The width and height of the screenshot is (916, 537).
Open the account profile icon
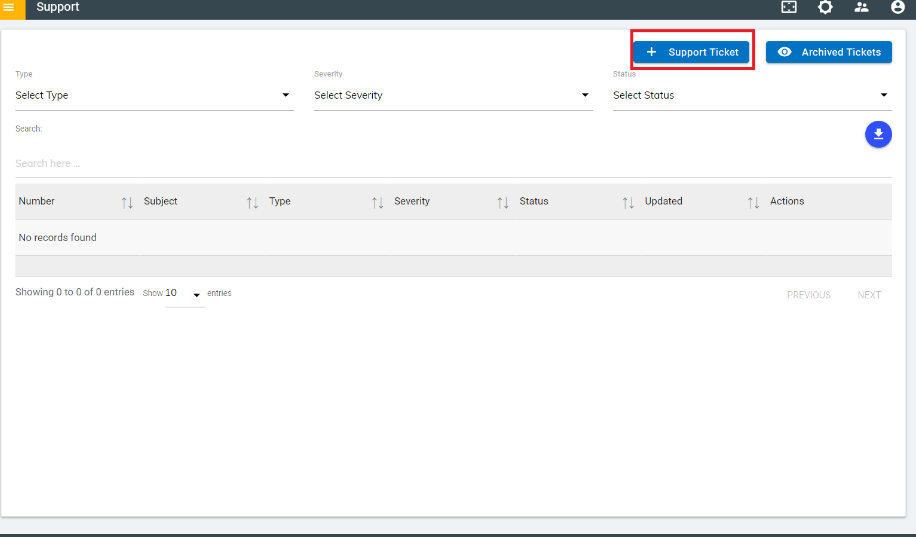coord(897,7)
